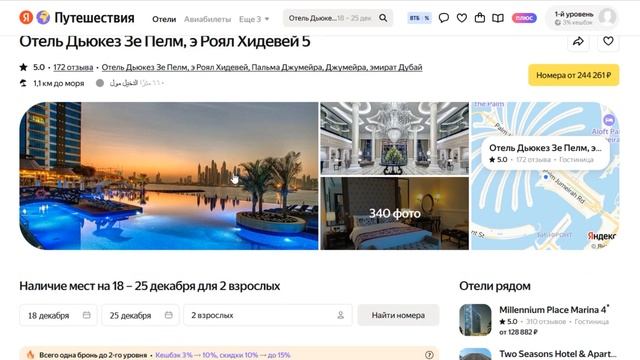
Task: Open the user profile avatar
Action: click(x=607, y=18)
